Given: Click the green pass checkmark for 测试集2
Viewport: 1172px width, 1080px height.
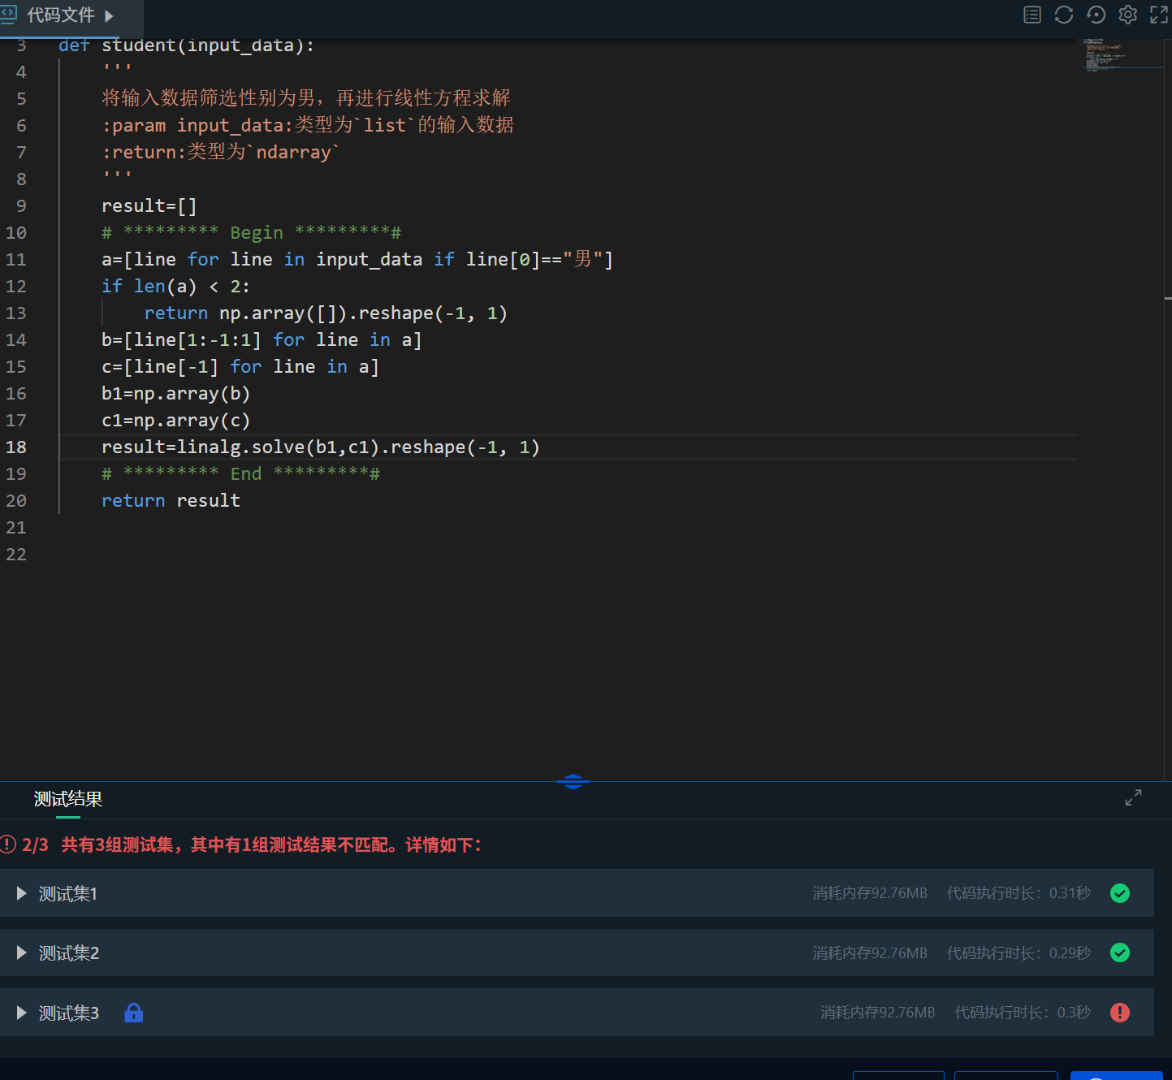Looking at the screenshot, I should 1120,952.
